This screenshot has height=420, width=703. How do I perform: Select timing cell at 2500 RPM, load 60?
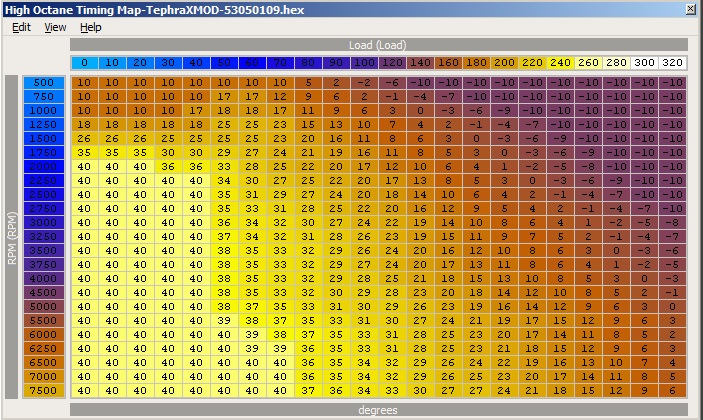252,195
